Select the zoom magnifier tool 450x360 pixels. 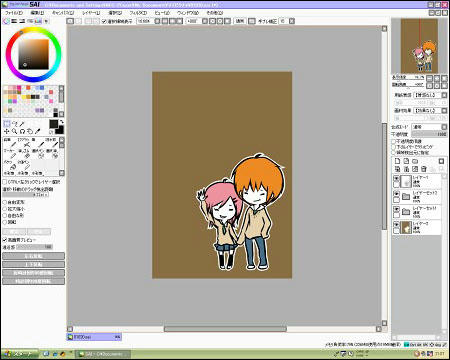point(15,131)
